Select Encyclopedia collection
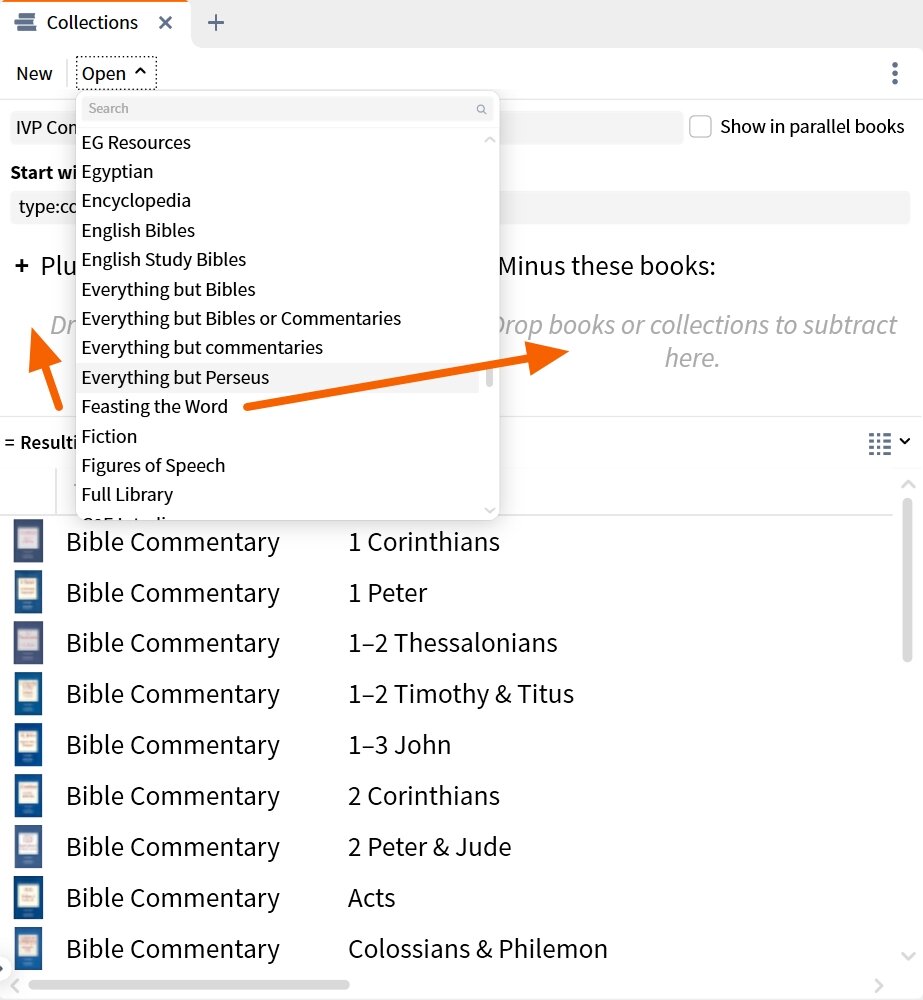 (x=136, y=201)
